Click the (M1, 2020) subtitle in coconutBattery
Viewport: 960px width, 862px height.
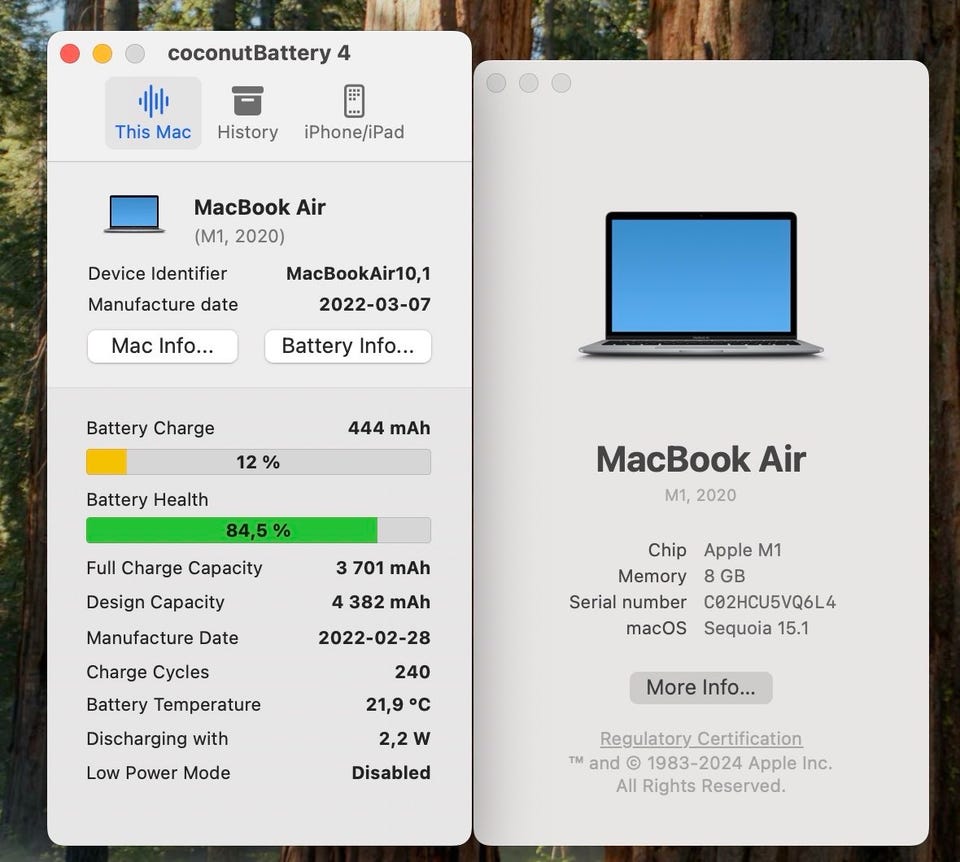tap(239, 236)
